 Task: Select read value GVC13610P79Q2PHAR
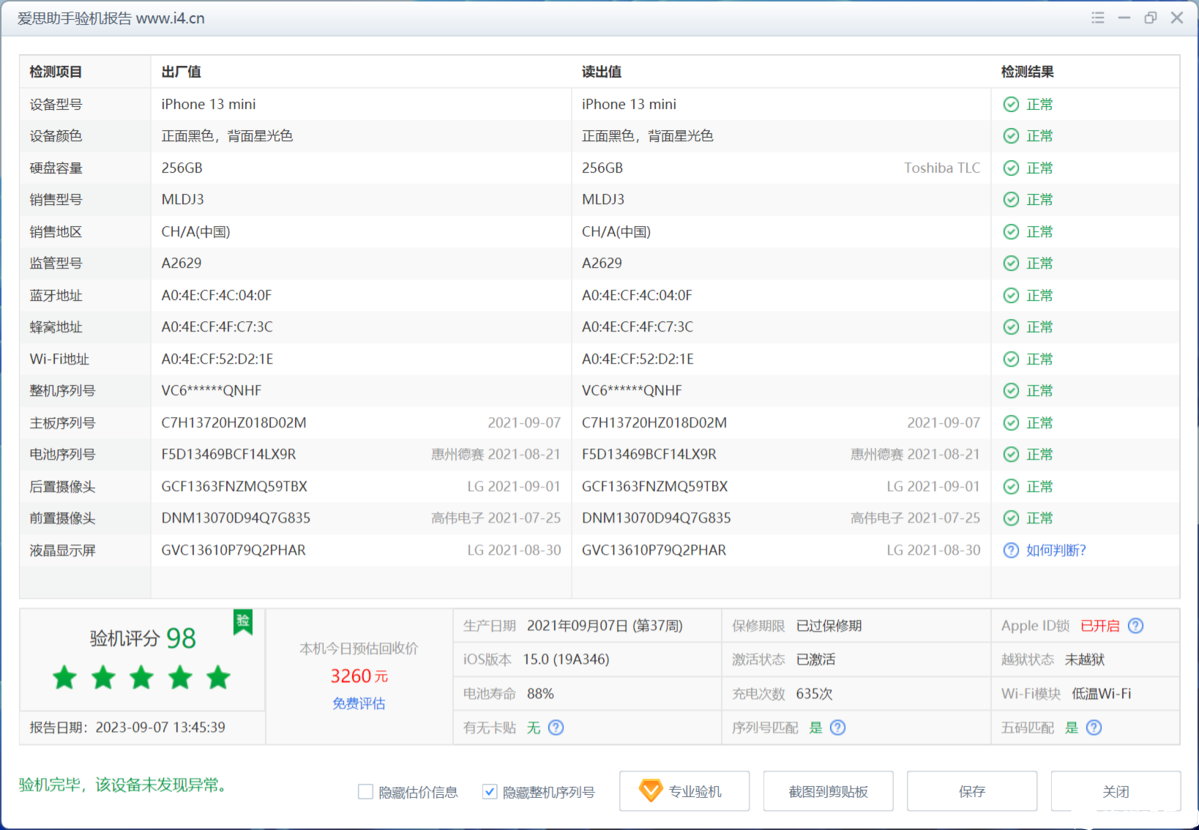(x=654, y=550)
